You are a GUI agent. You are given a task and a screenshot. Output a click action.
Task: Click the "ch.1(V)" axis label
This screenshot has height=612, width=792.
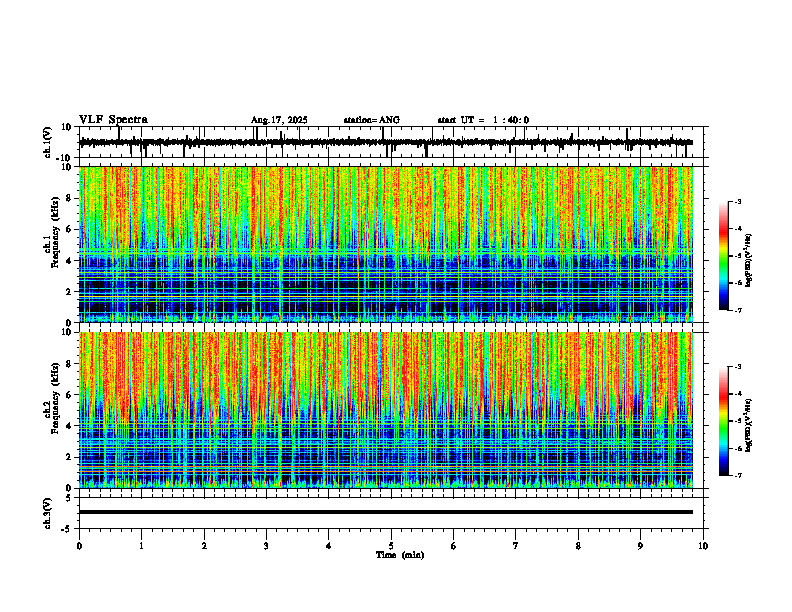(48, 142)
